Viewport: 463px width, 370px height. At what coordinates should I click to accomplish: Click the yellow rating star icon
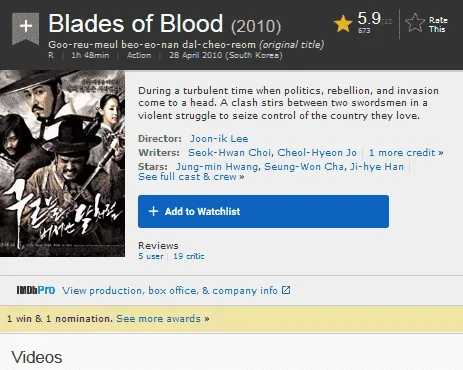pos(343,24)
